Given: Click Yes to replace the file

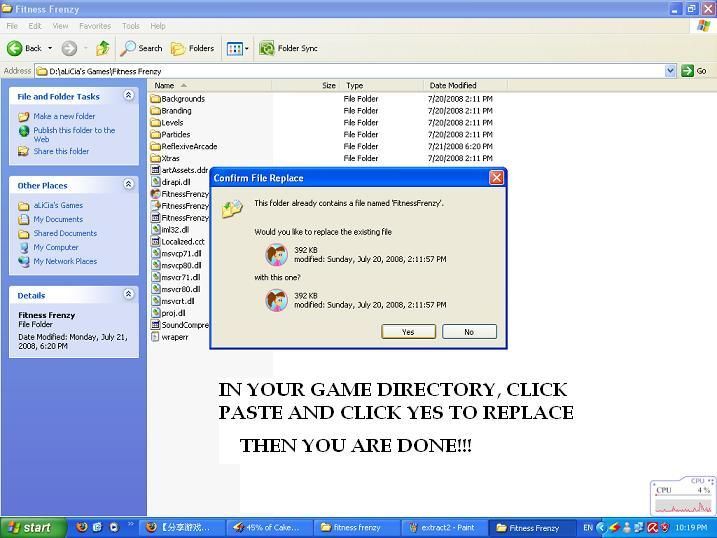Looking at the screenshot, I should [408, 332].
